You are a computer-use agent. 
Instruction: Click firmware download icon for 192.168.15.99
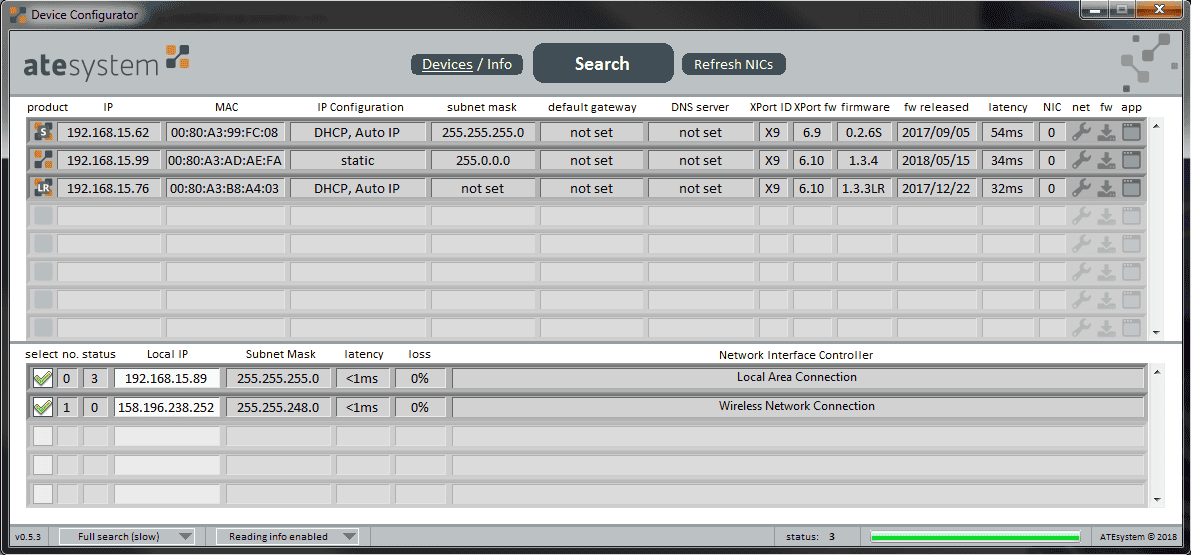(x=1107, y=161)
